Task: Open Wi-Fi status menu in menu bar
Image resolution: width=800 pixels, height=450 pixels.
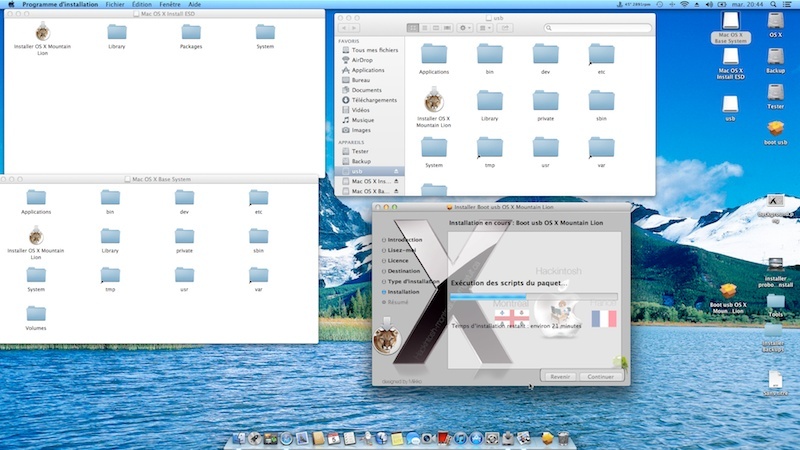Action: coord(684,4)
